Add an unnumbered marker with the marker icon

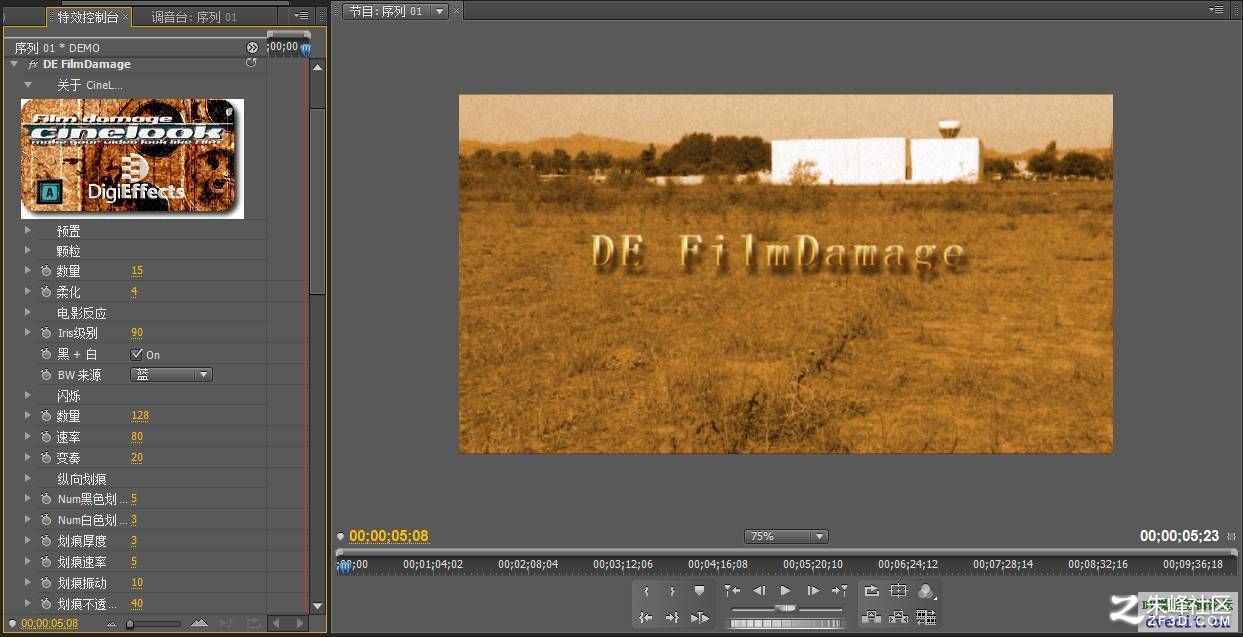click(699, 591)
